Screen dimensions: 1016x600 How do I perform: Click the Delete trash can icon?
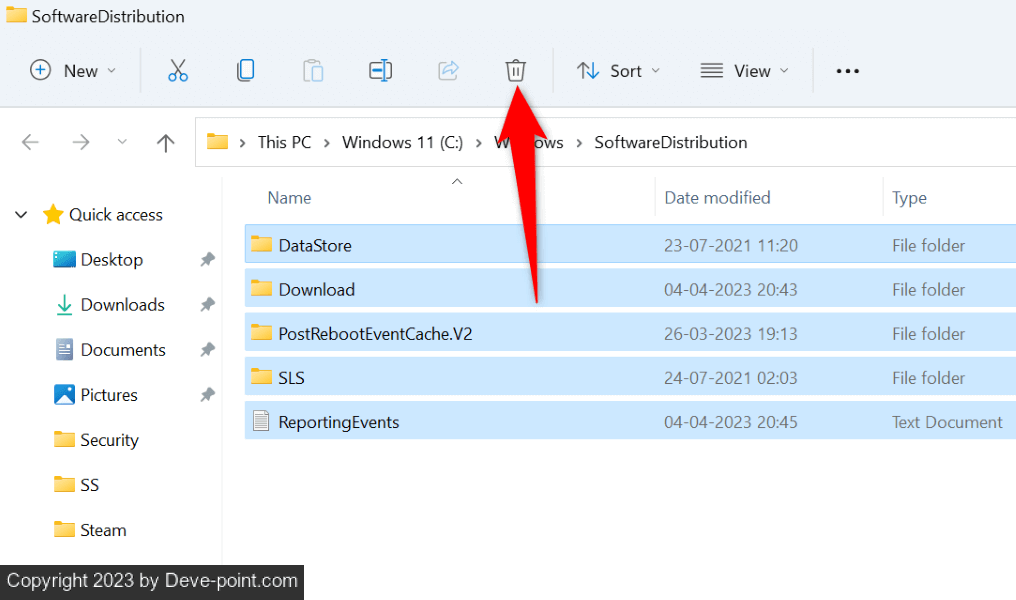515,71
